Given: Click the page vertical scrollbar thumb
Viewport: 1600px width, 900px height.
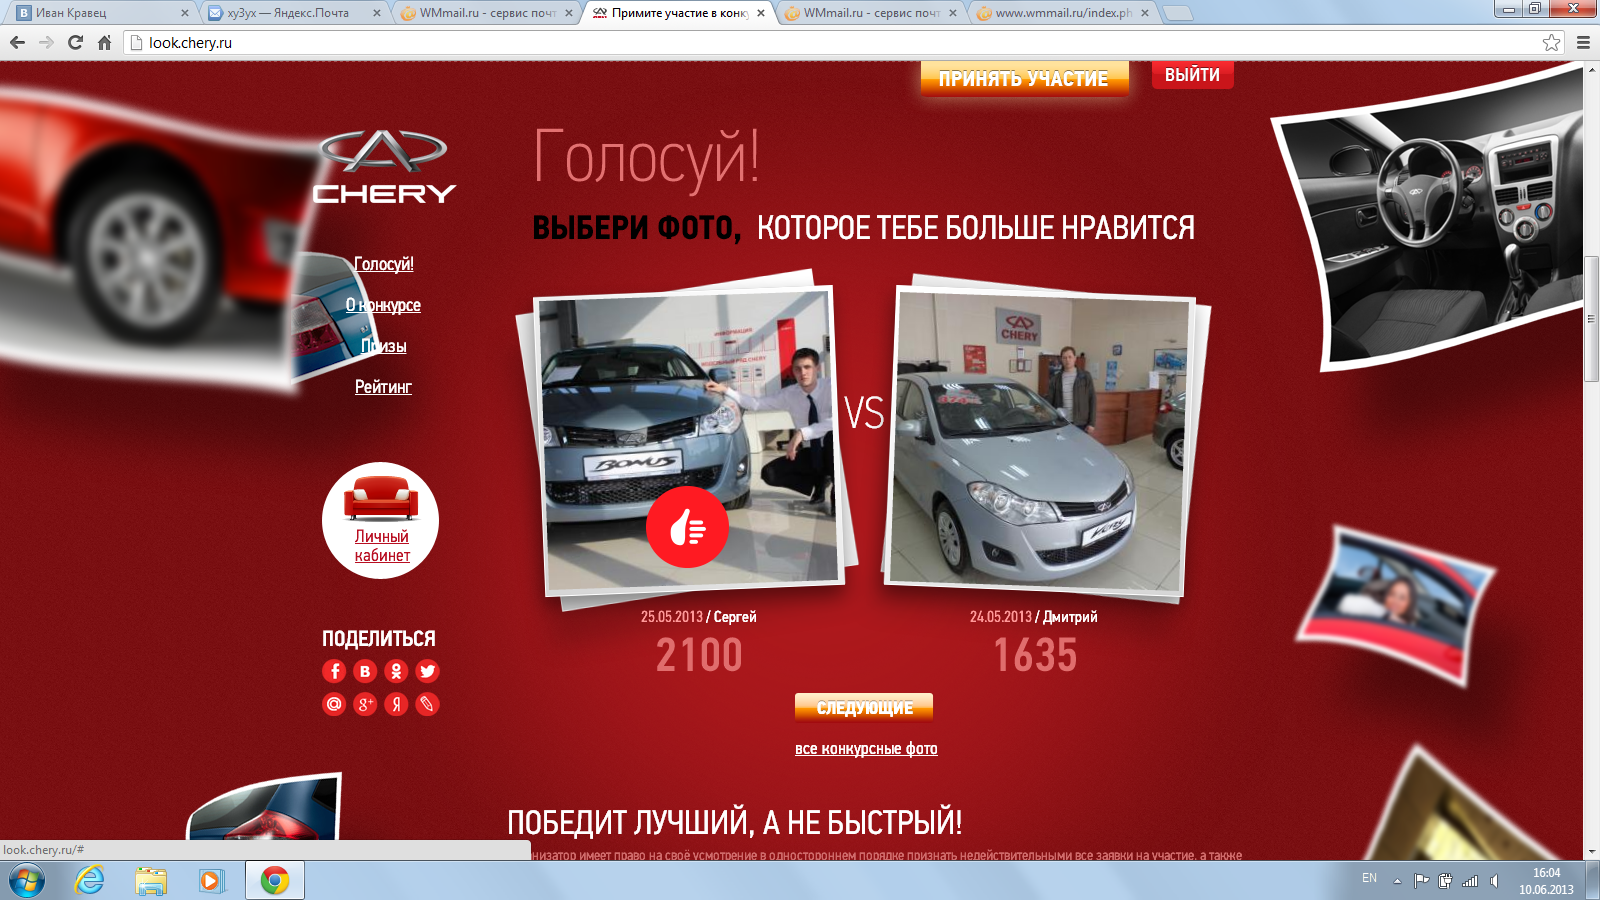Looking at the screenshot, I should click(1591, 319).
